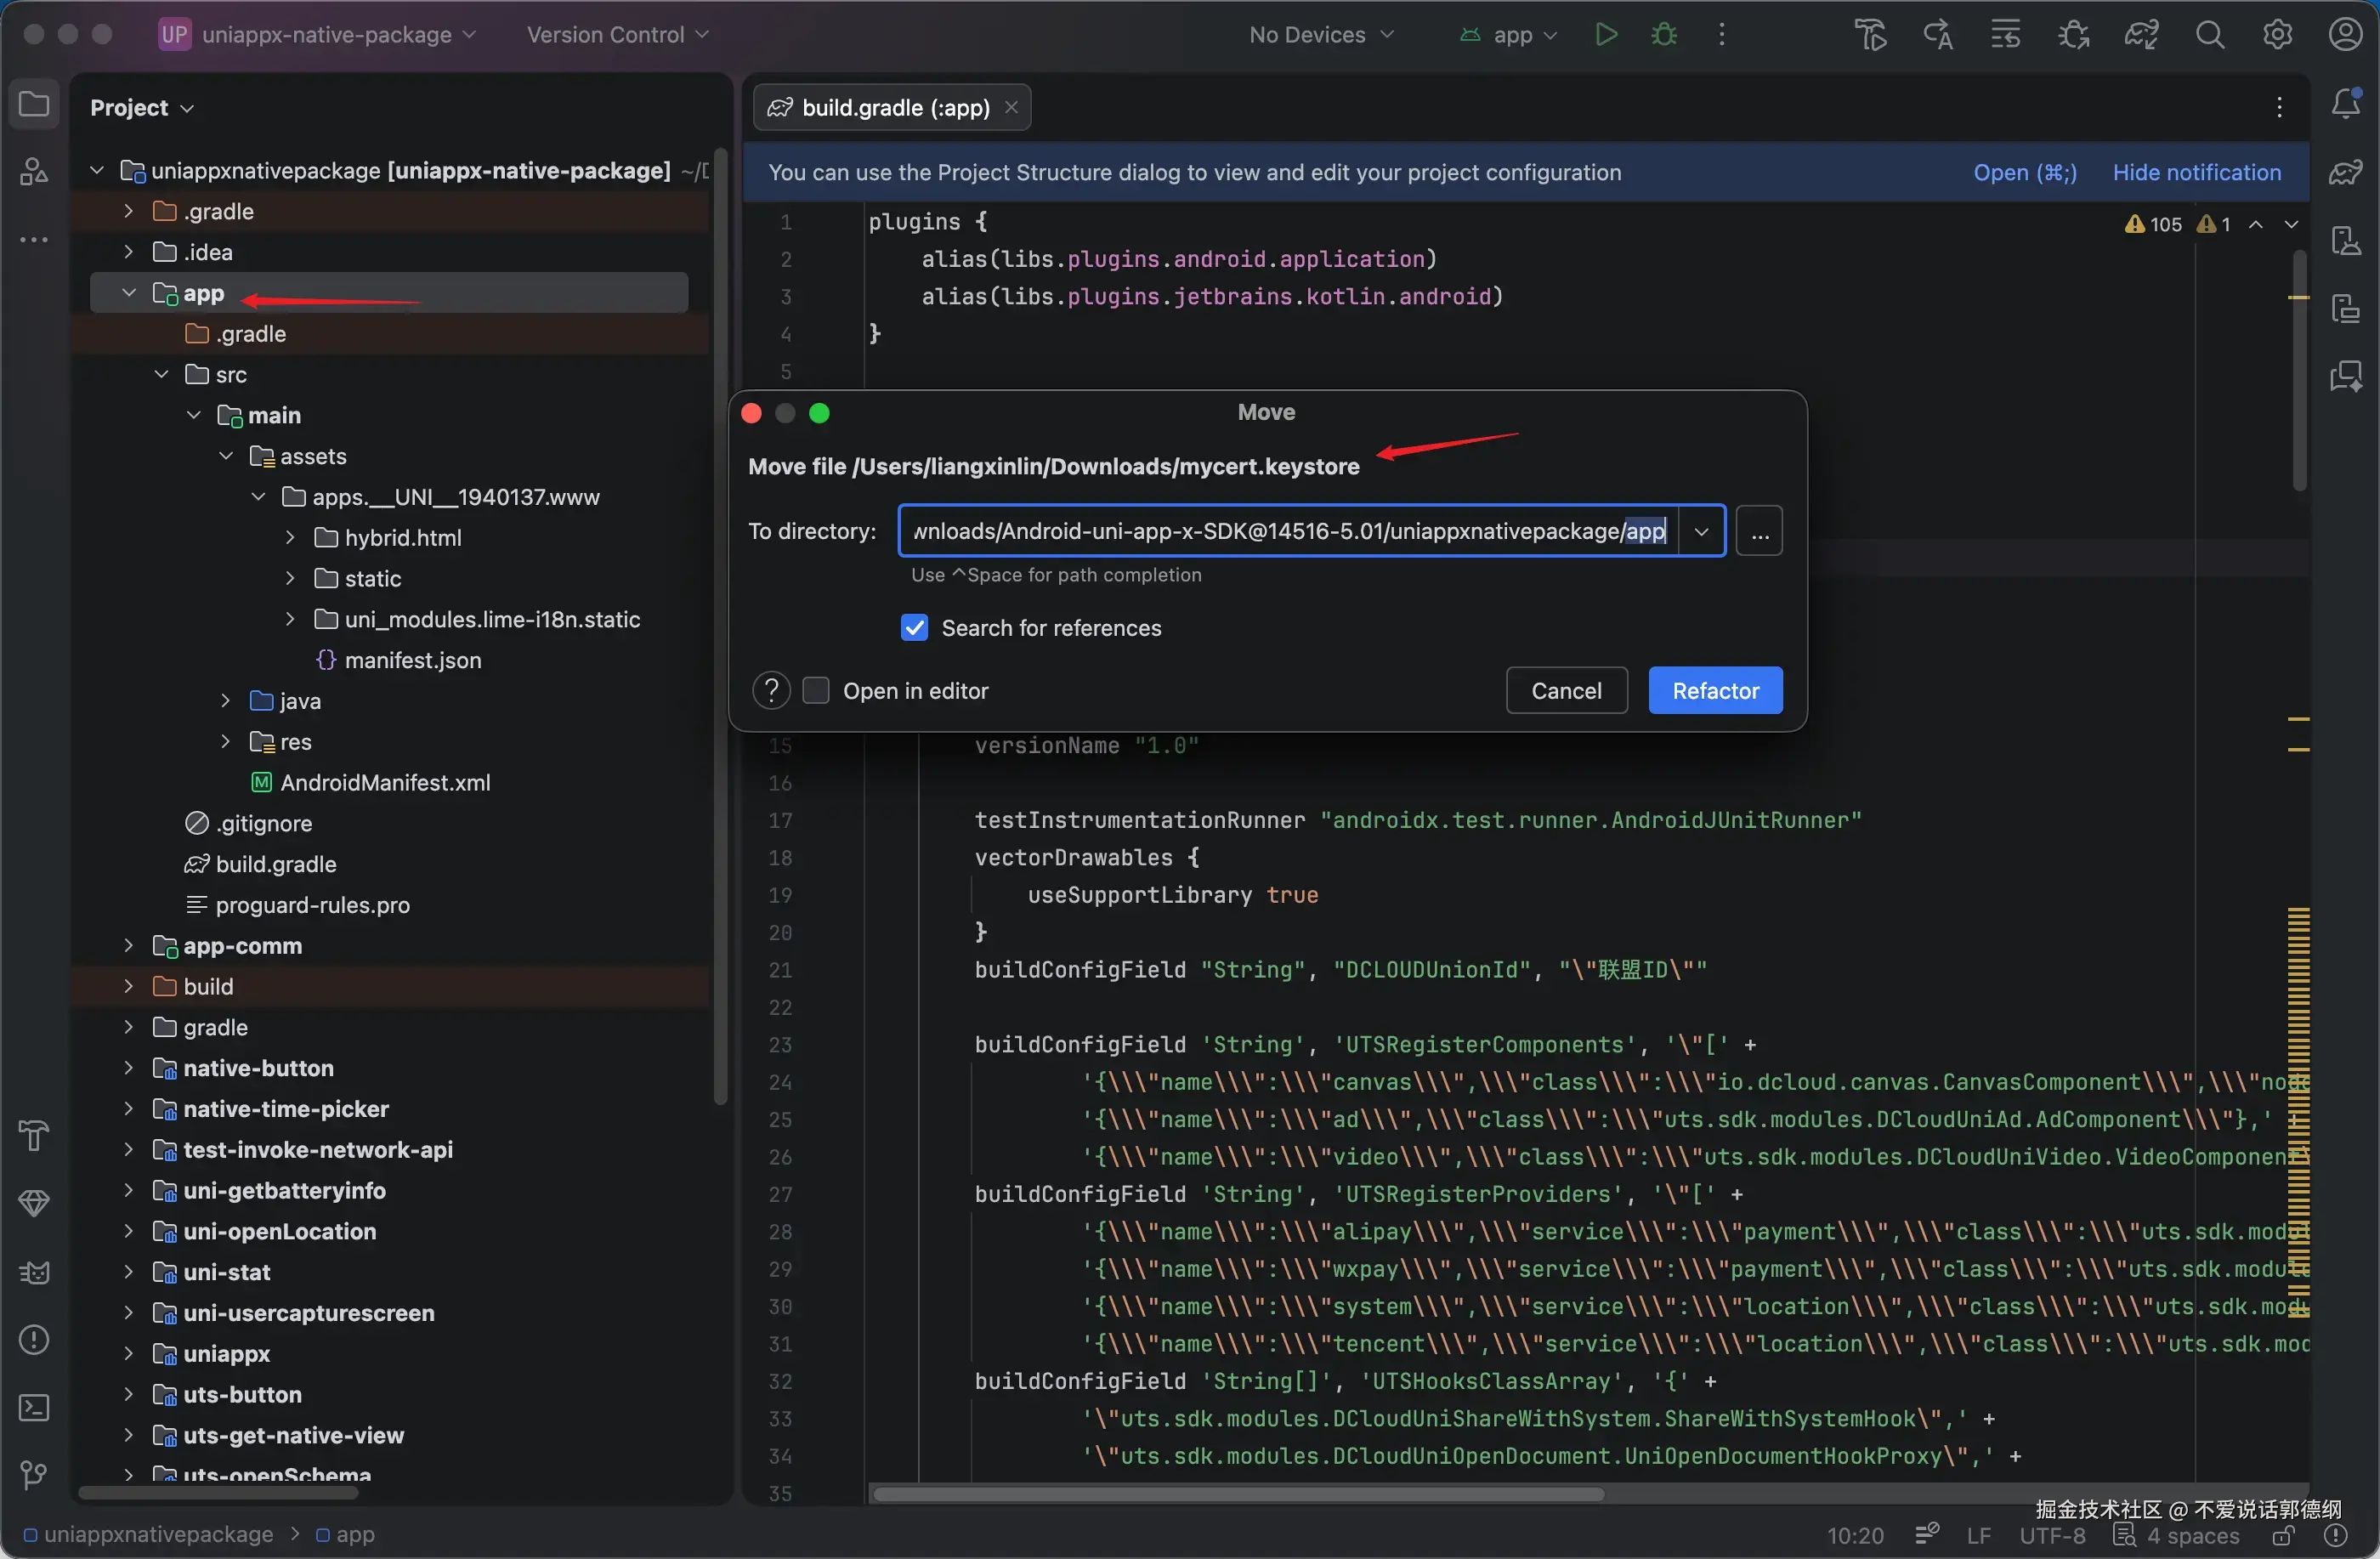Enable Open in editor checkbox
2380x1559 pixels.
[x=816, y=691]
